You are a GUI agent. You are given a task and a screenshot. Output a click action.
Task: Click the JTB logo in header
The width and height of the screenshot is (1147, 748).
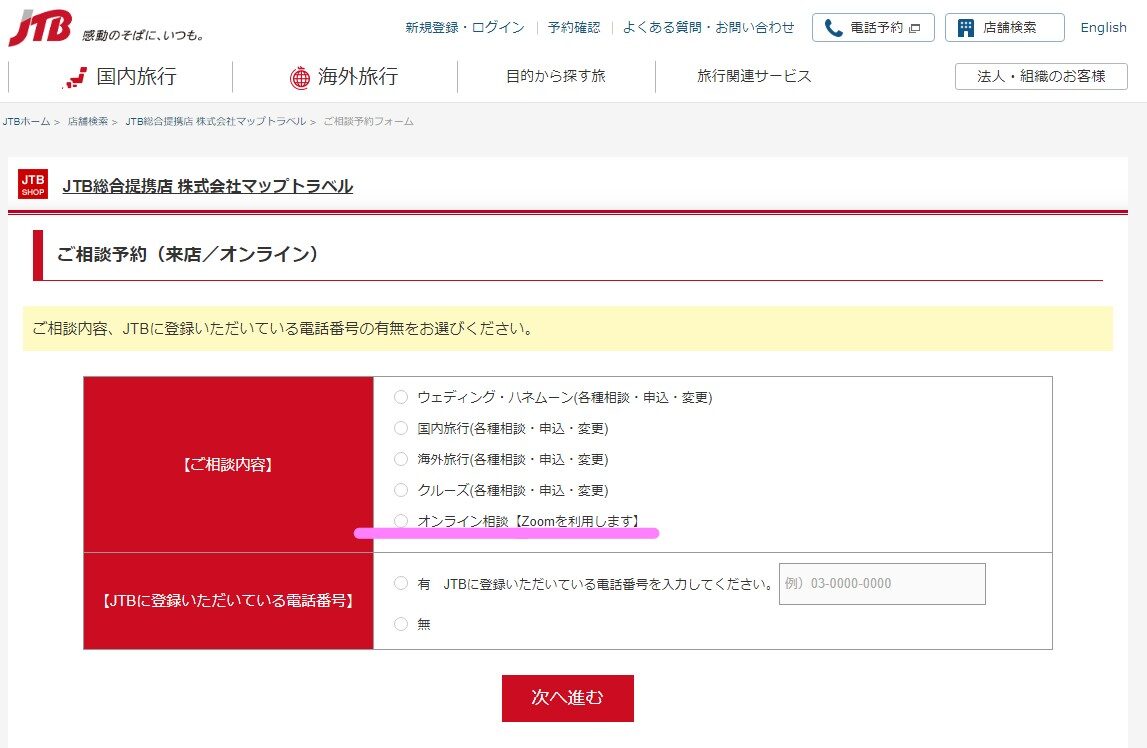tap(40, 28)
